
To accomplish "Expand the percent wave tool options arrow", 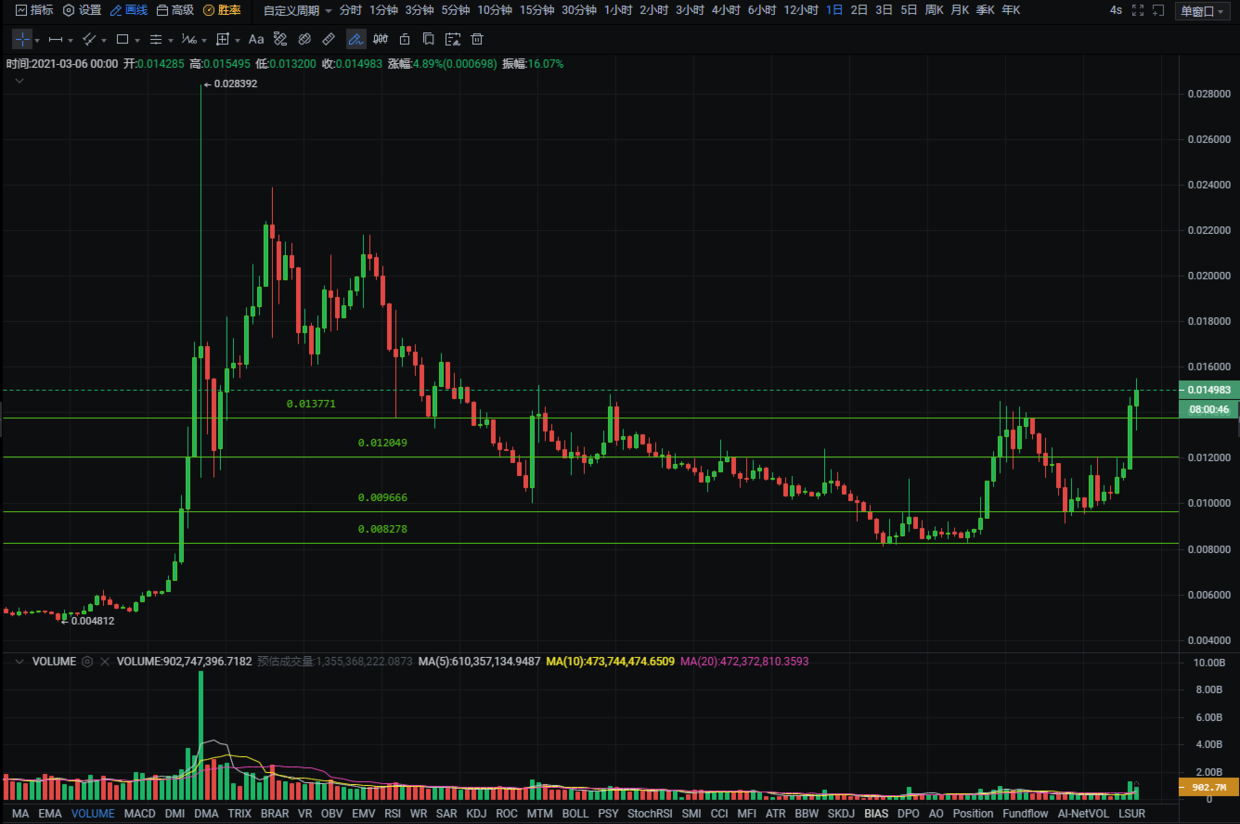I will tap(203, 40).
